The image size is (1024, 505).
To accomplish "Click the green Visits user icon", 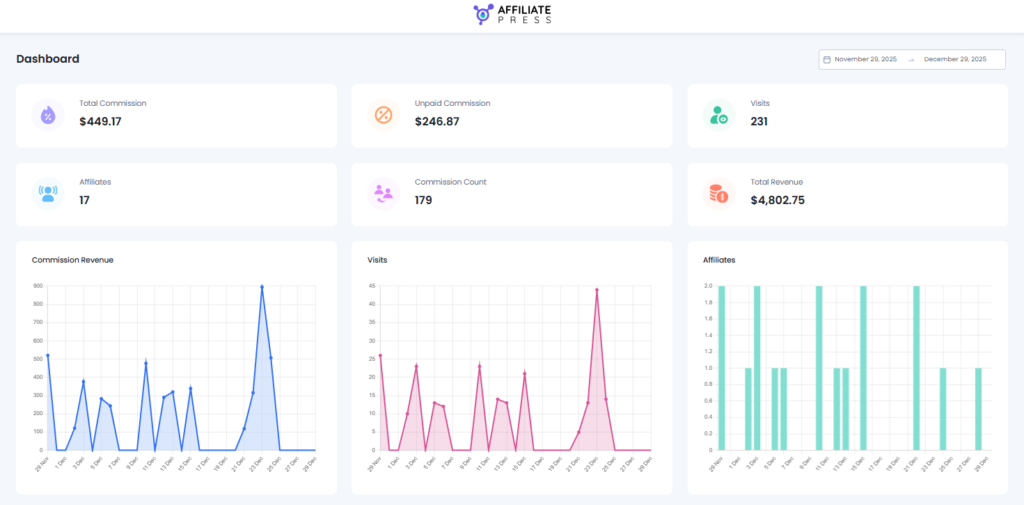I will pyautogui.click(x=718, y=115).
